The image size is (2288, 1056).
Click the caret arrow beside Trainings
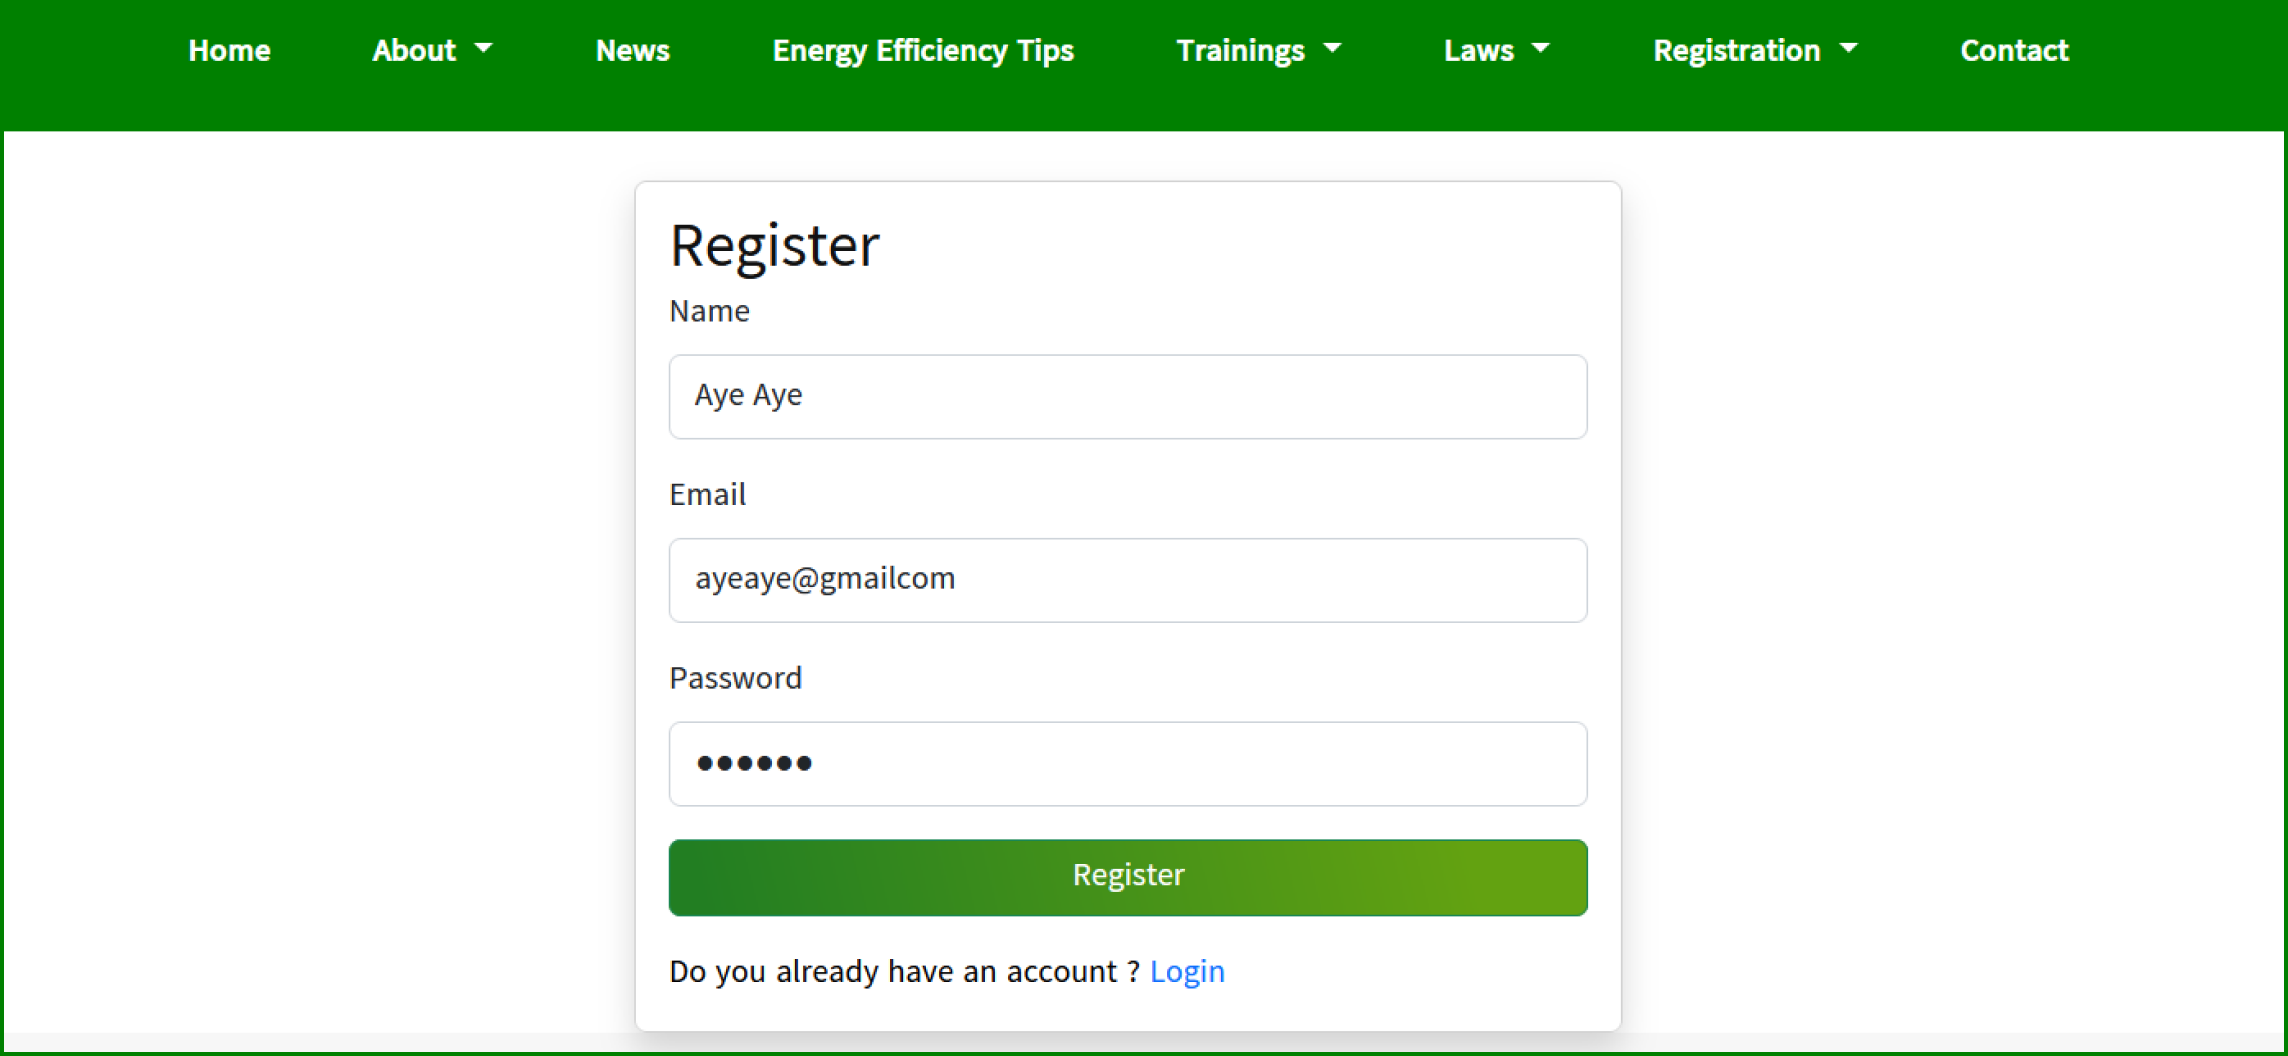(x=1332, y=48)
